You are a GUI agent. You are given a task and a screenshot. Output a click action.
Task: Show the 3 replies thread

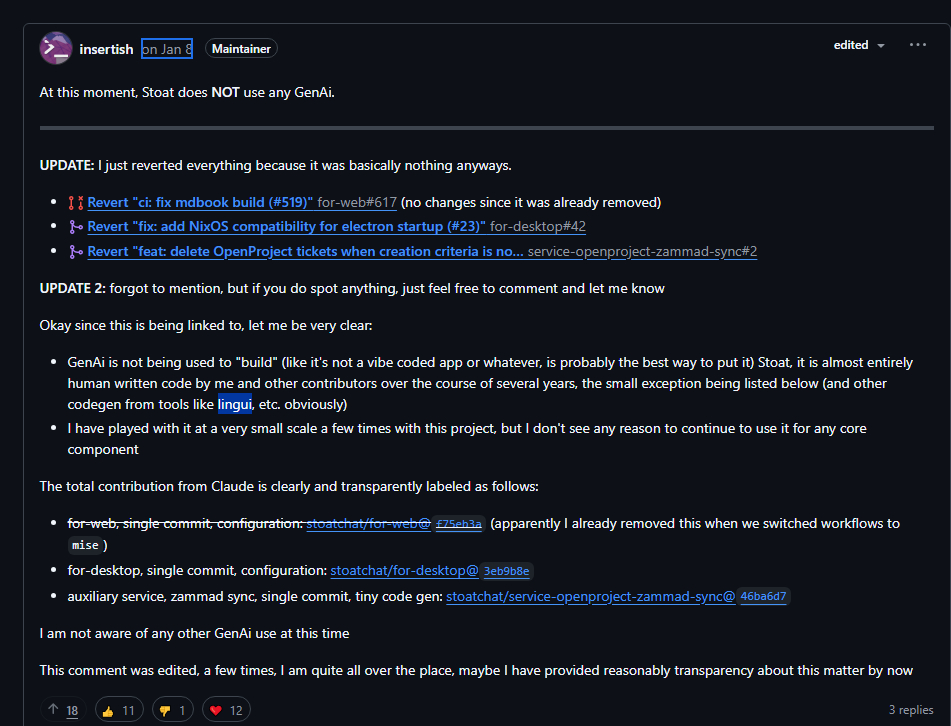pyautogui.click(x=910, y=710)
